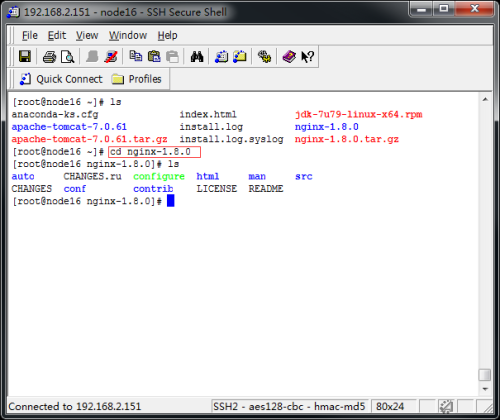Maximize the SSH Secure Shell window

point(444,9)
